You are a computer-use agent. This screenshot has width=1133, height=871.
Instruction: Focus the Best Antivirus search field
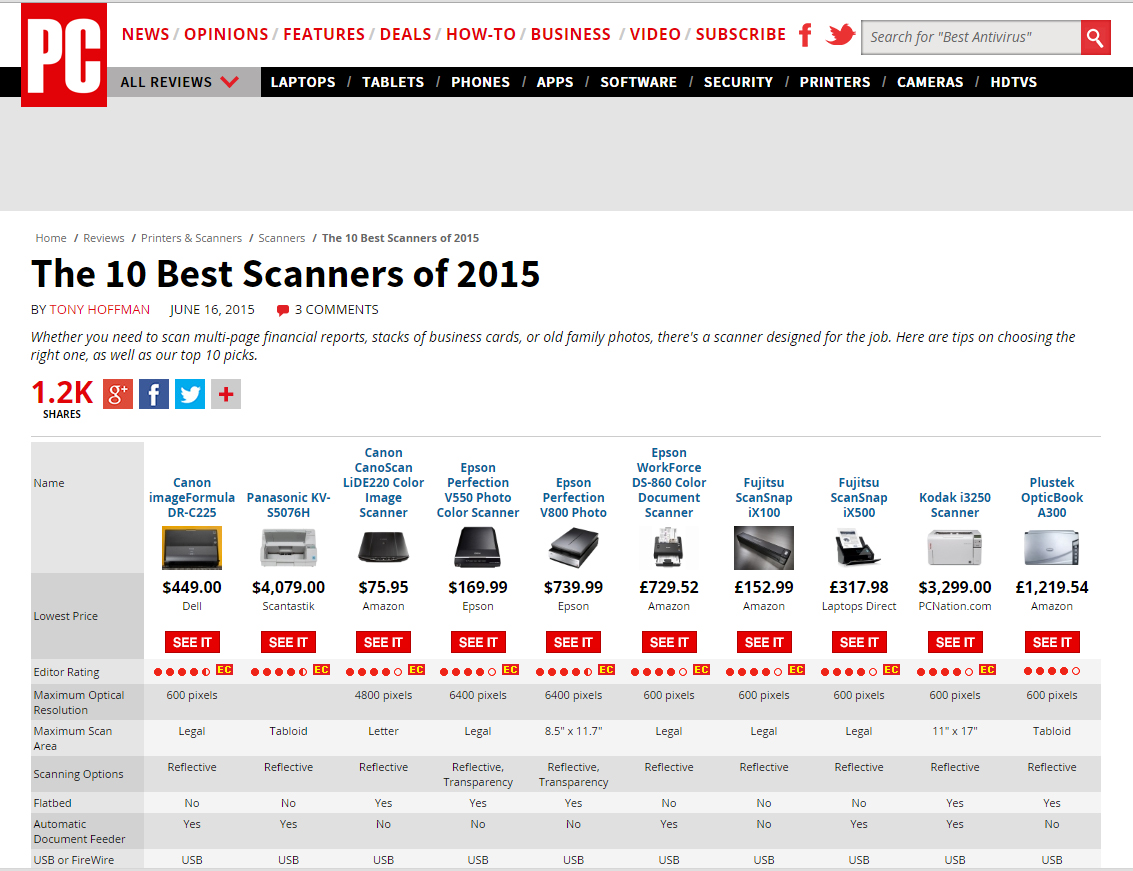click(971, 38)
